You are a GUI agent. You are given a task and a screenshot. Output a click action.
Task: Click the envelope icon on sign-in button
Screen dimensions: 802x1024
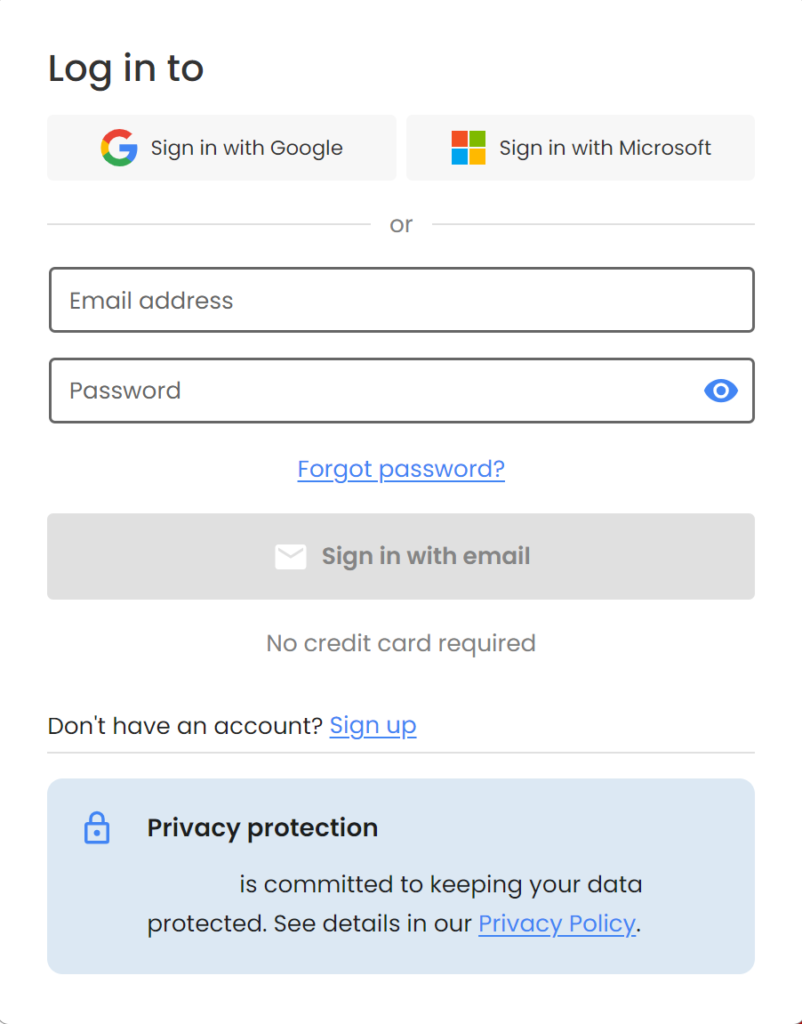(290, 557)
